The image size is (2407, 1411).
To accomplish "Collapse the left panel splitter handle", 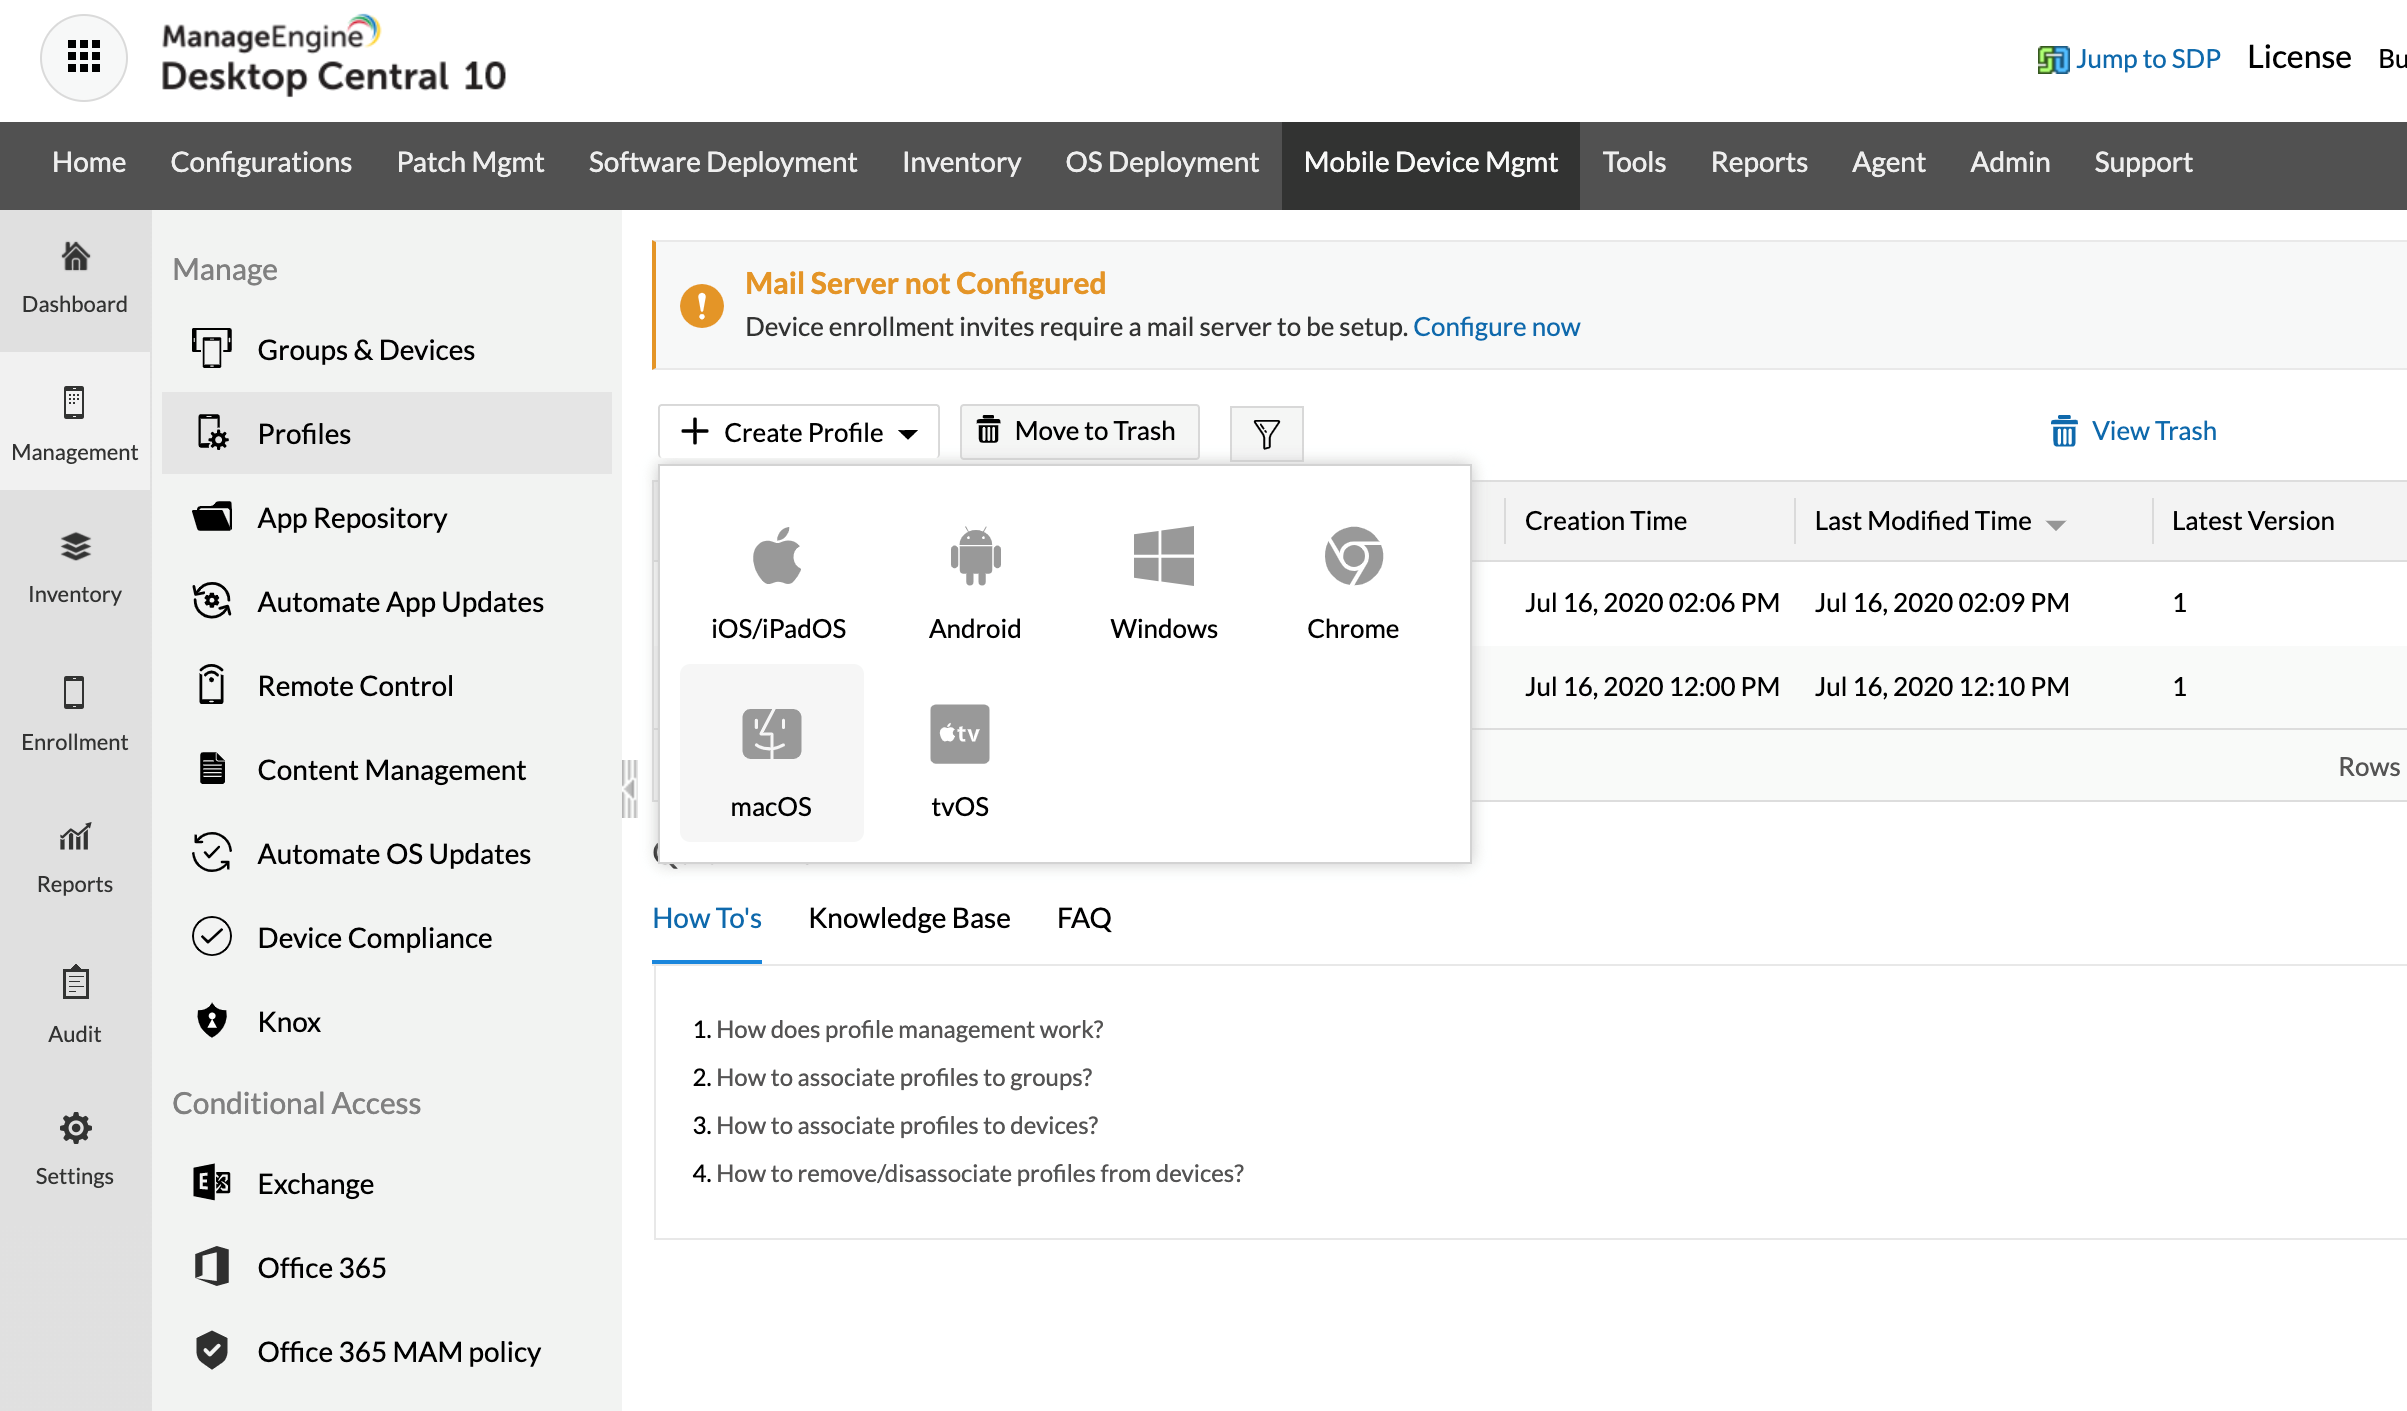I will coord(629,789).
